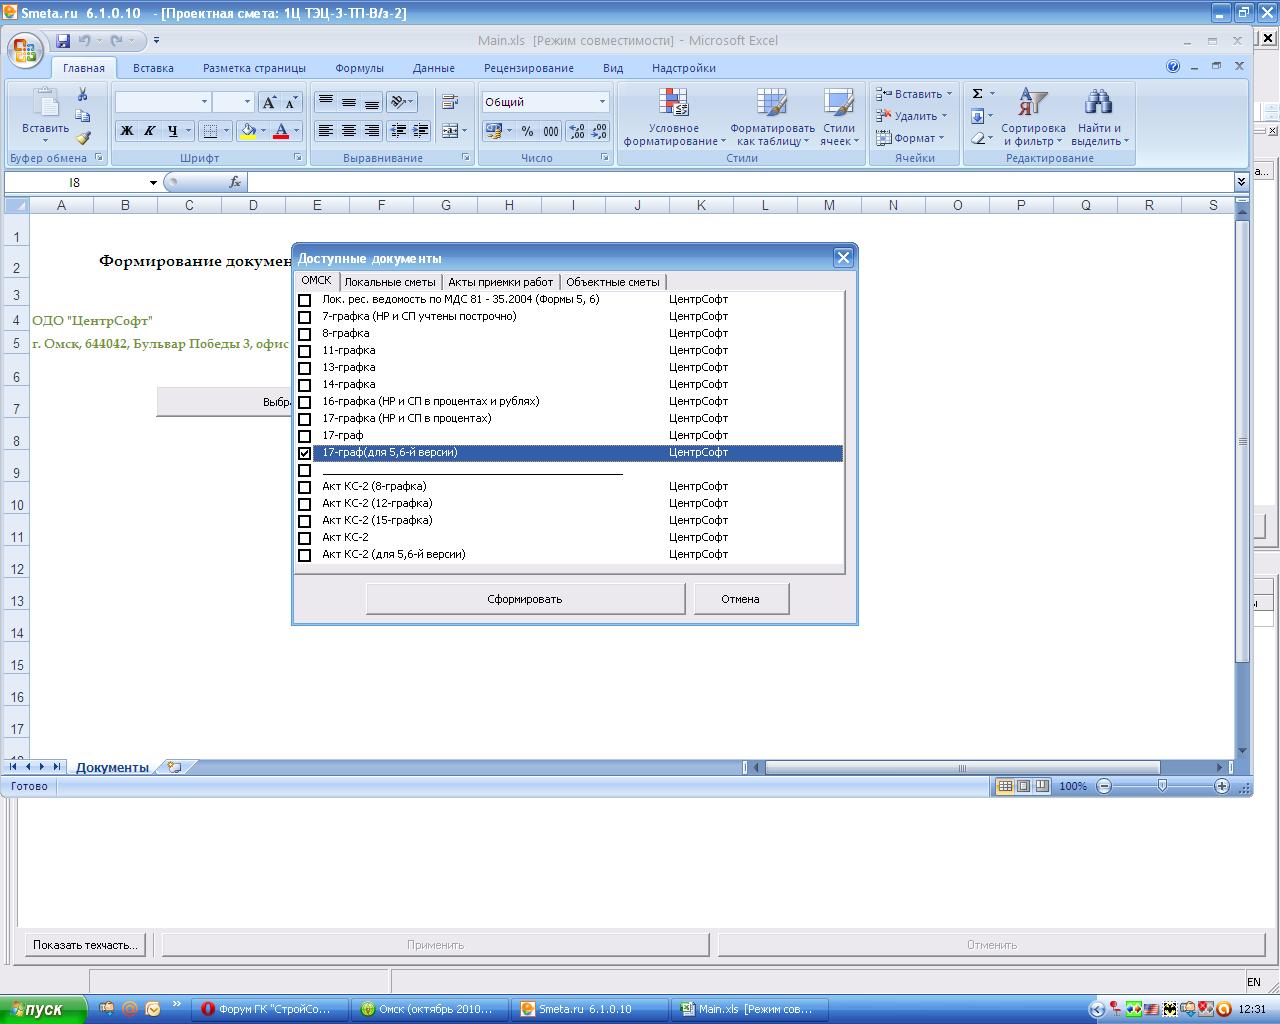The width and height of the screenshot is (1280, 1024).
Task: Click the Отмена button in dialog
Action: 740,599
